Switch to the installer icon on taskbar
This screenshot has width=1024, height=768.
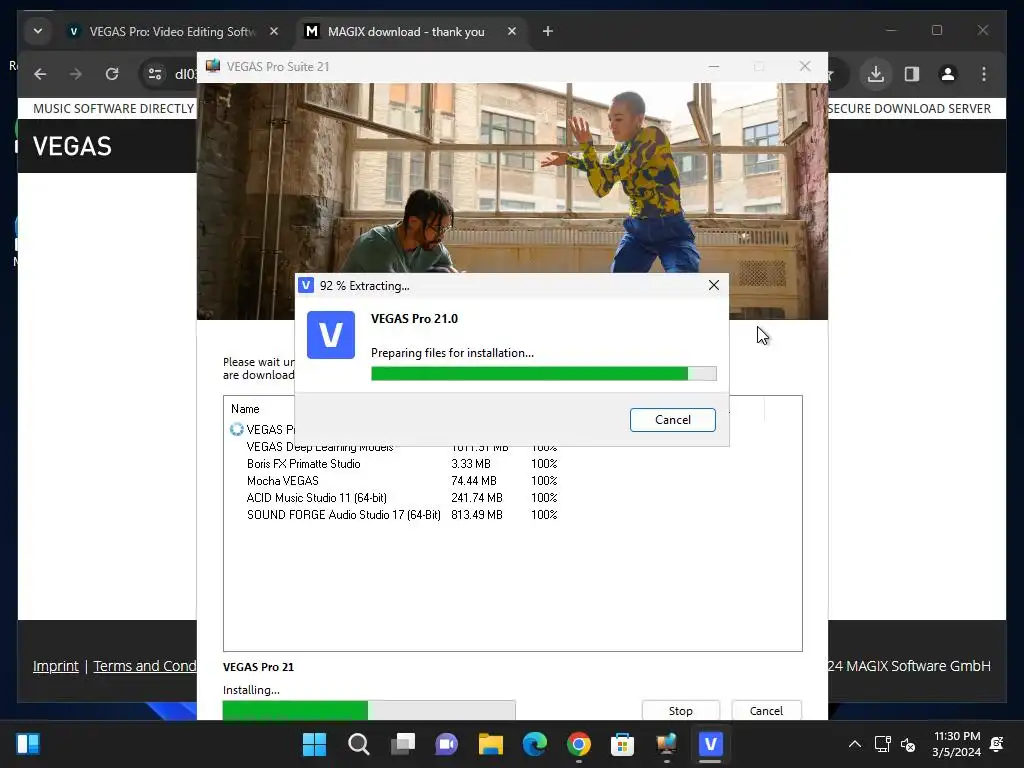coord(666,744)
